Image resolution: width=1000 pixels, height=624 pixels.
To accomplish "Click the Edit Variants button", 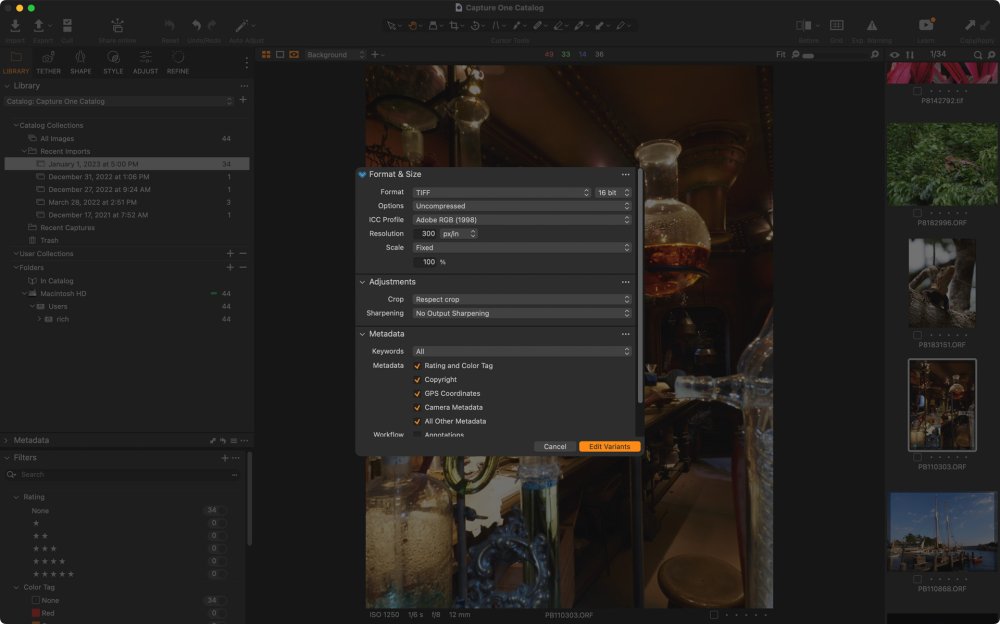I will pos(609,447).
